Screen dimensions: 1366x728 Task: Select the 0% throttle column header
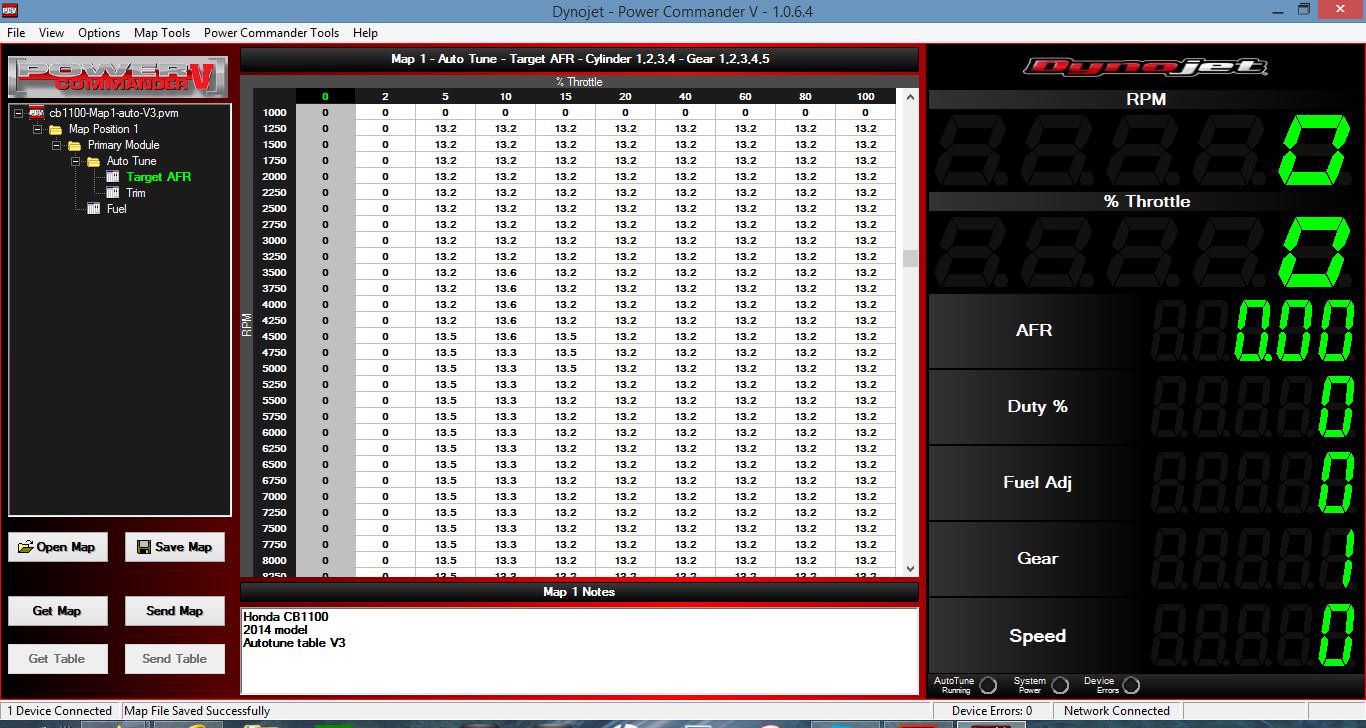pos(325,97)
